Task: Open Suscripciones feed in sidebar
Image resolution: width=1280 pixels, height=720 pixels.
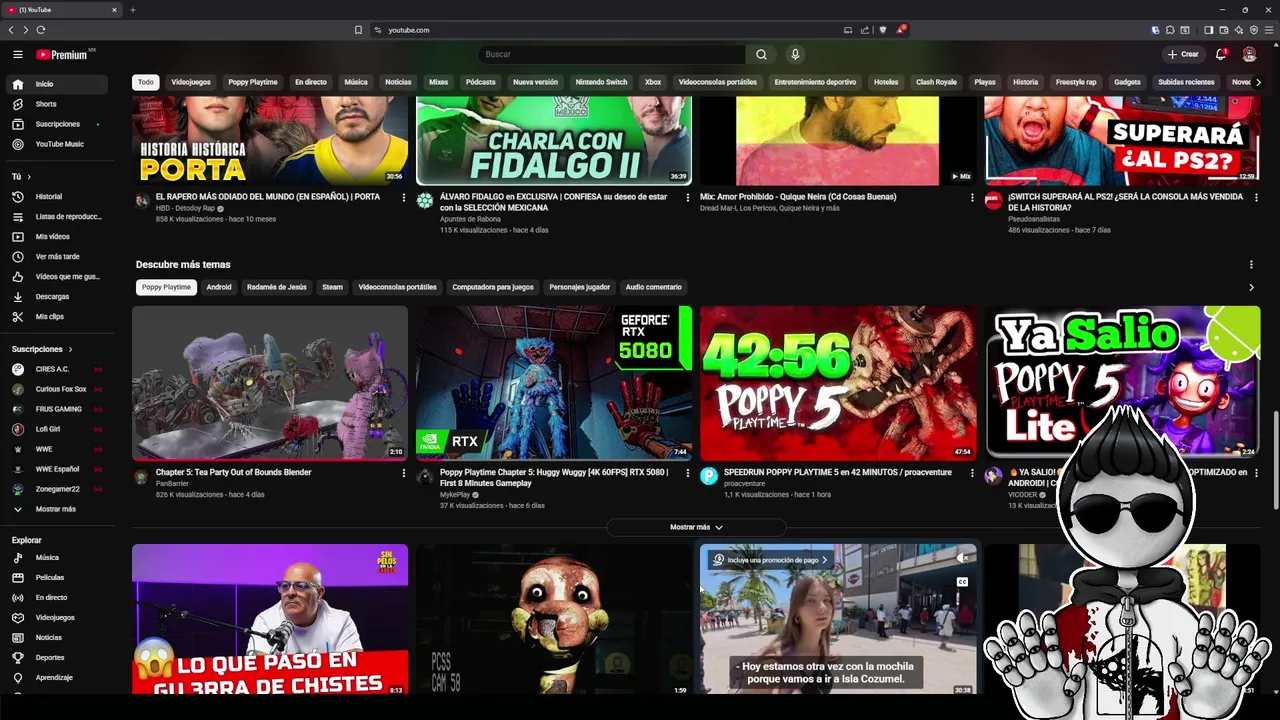Action: [56, 124]
